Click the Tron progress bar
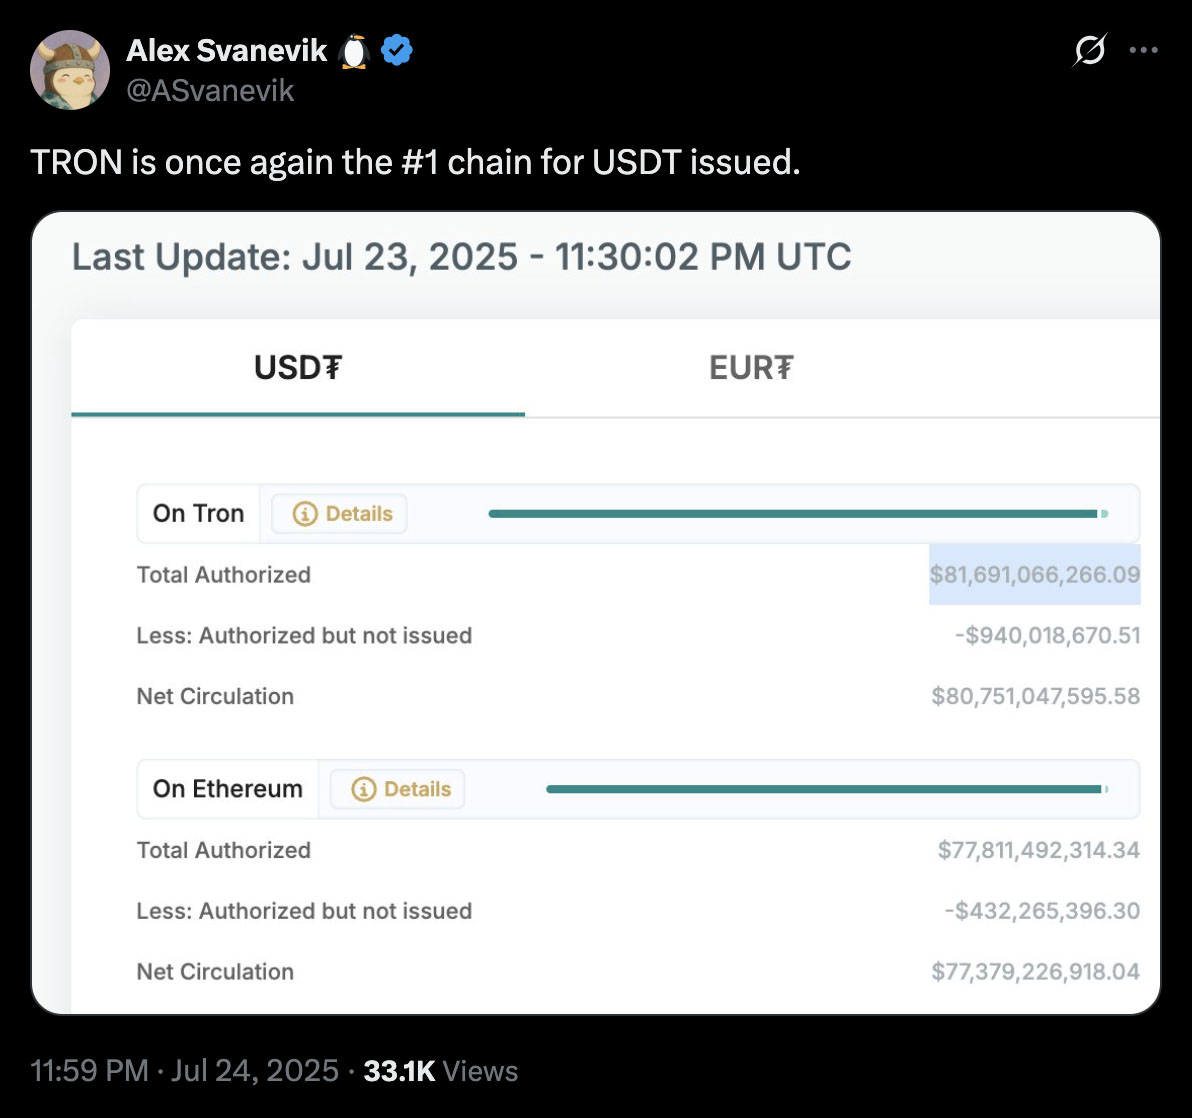1192x1118 pixels. (x=795, y=514)
